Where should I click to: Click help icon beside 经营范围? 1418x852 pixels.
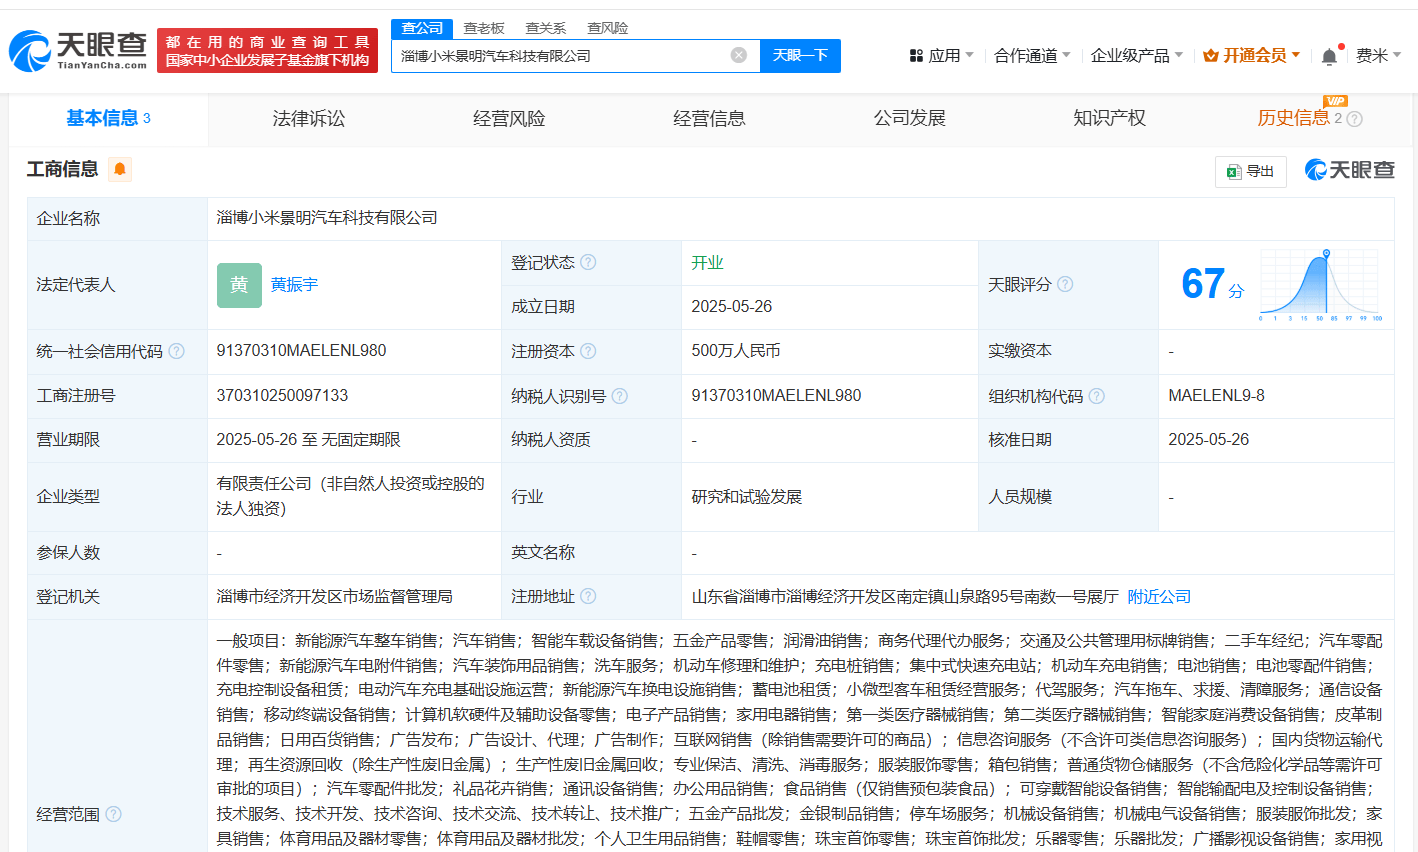(113, 814)
